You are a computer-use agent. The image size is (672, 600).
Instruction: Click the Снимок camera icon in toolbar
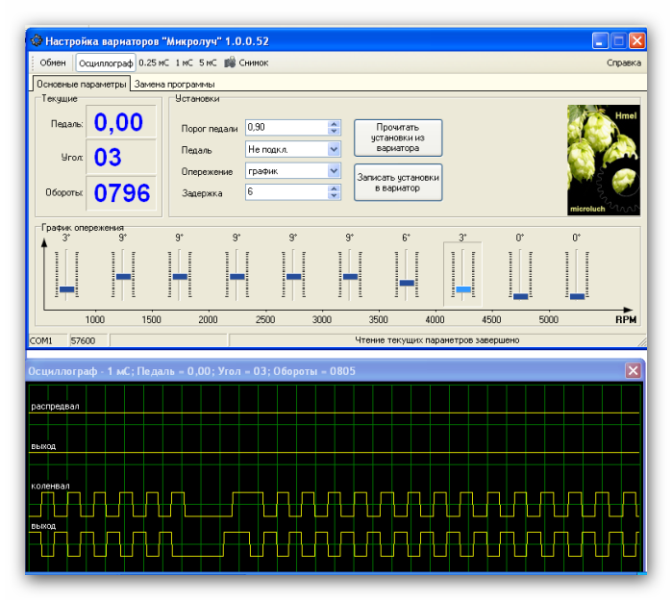[230, 63]
